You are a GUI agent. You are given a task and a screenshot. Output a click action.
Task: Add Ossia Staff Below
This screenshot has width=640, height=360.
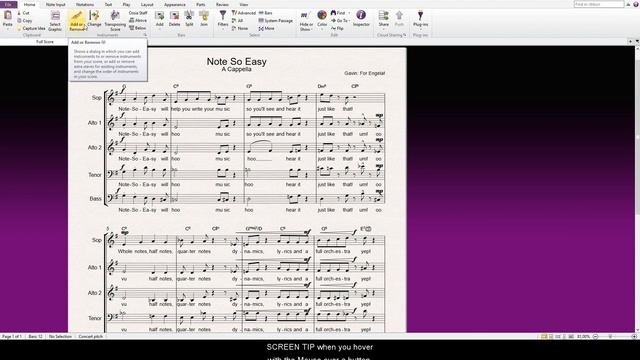(138, 28)
